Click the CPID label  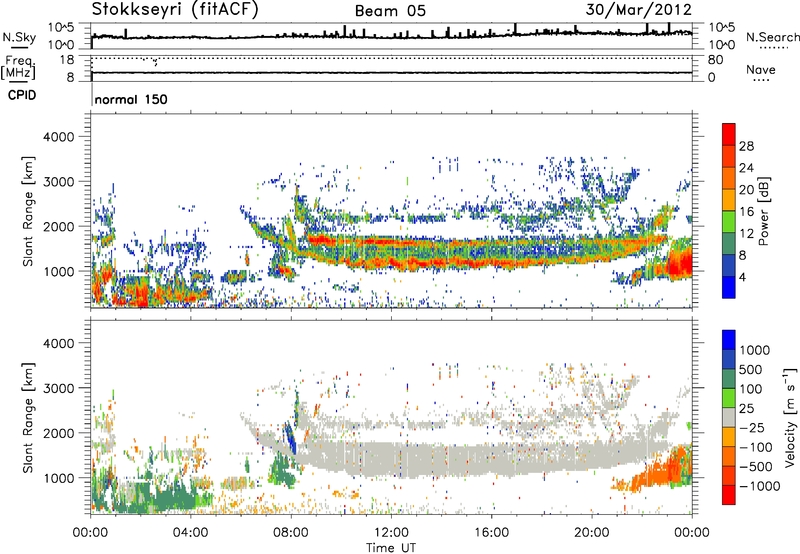22,95
